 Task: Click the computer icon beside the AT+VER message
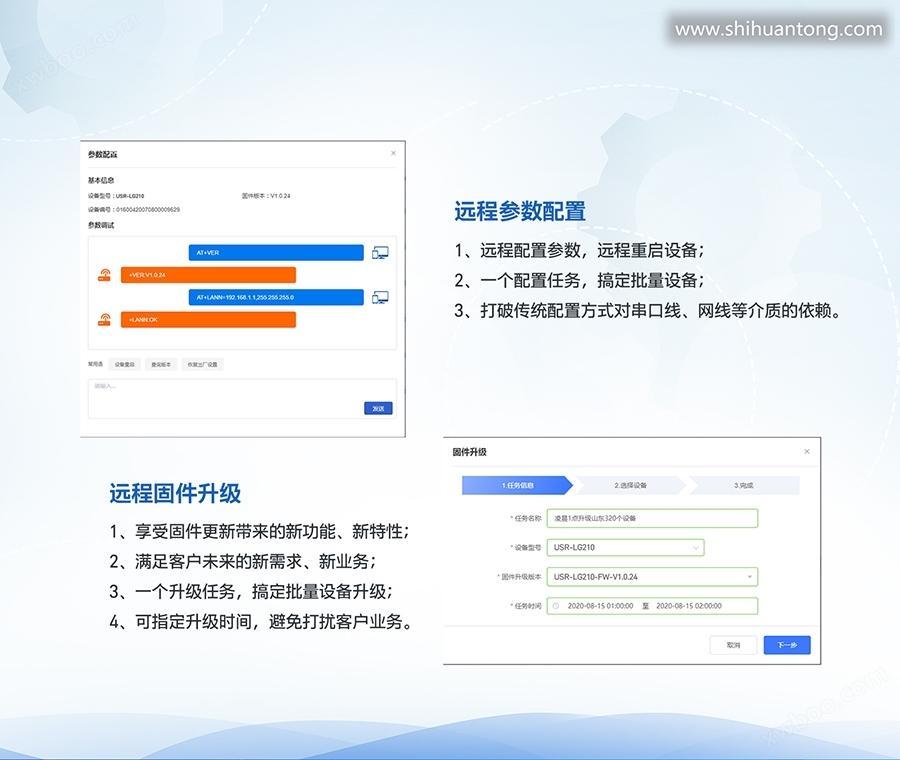[380, 253]
